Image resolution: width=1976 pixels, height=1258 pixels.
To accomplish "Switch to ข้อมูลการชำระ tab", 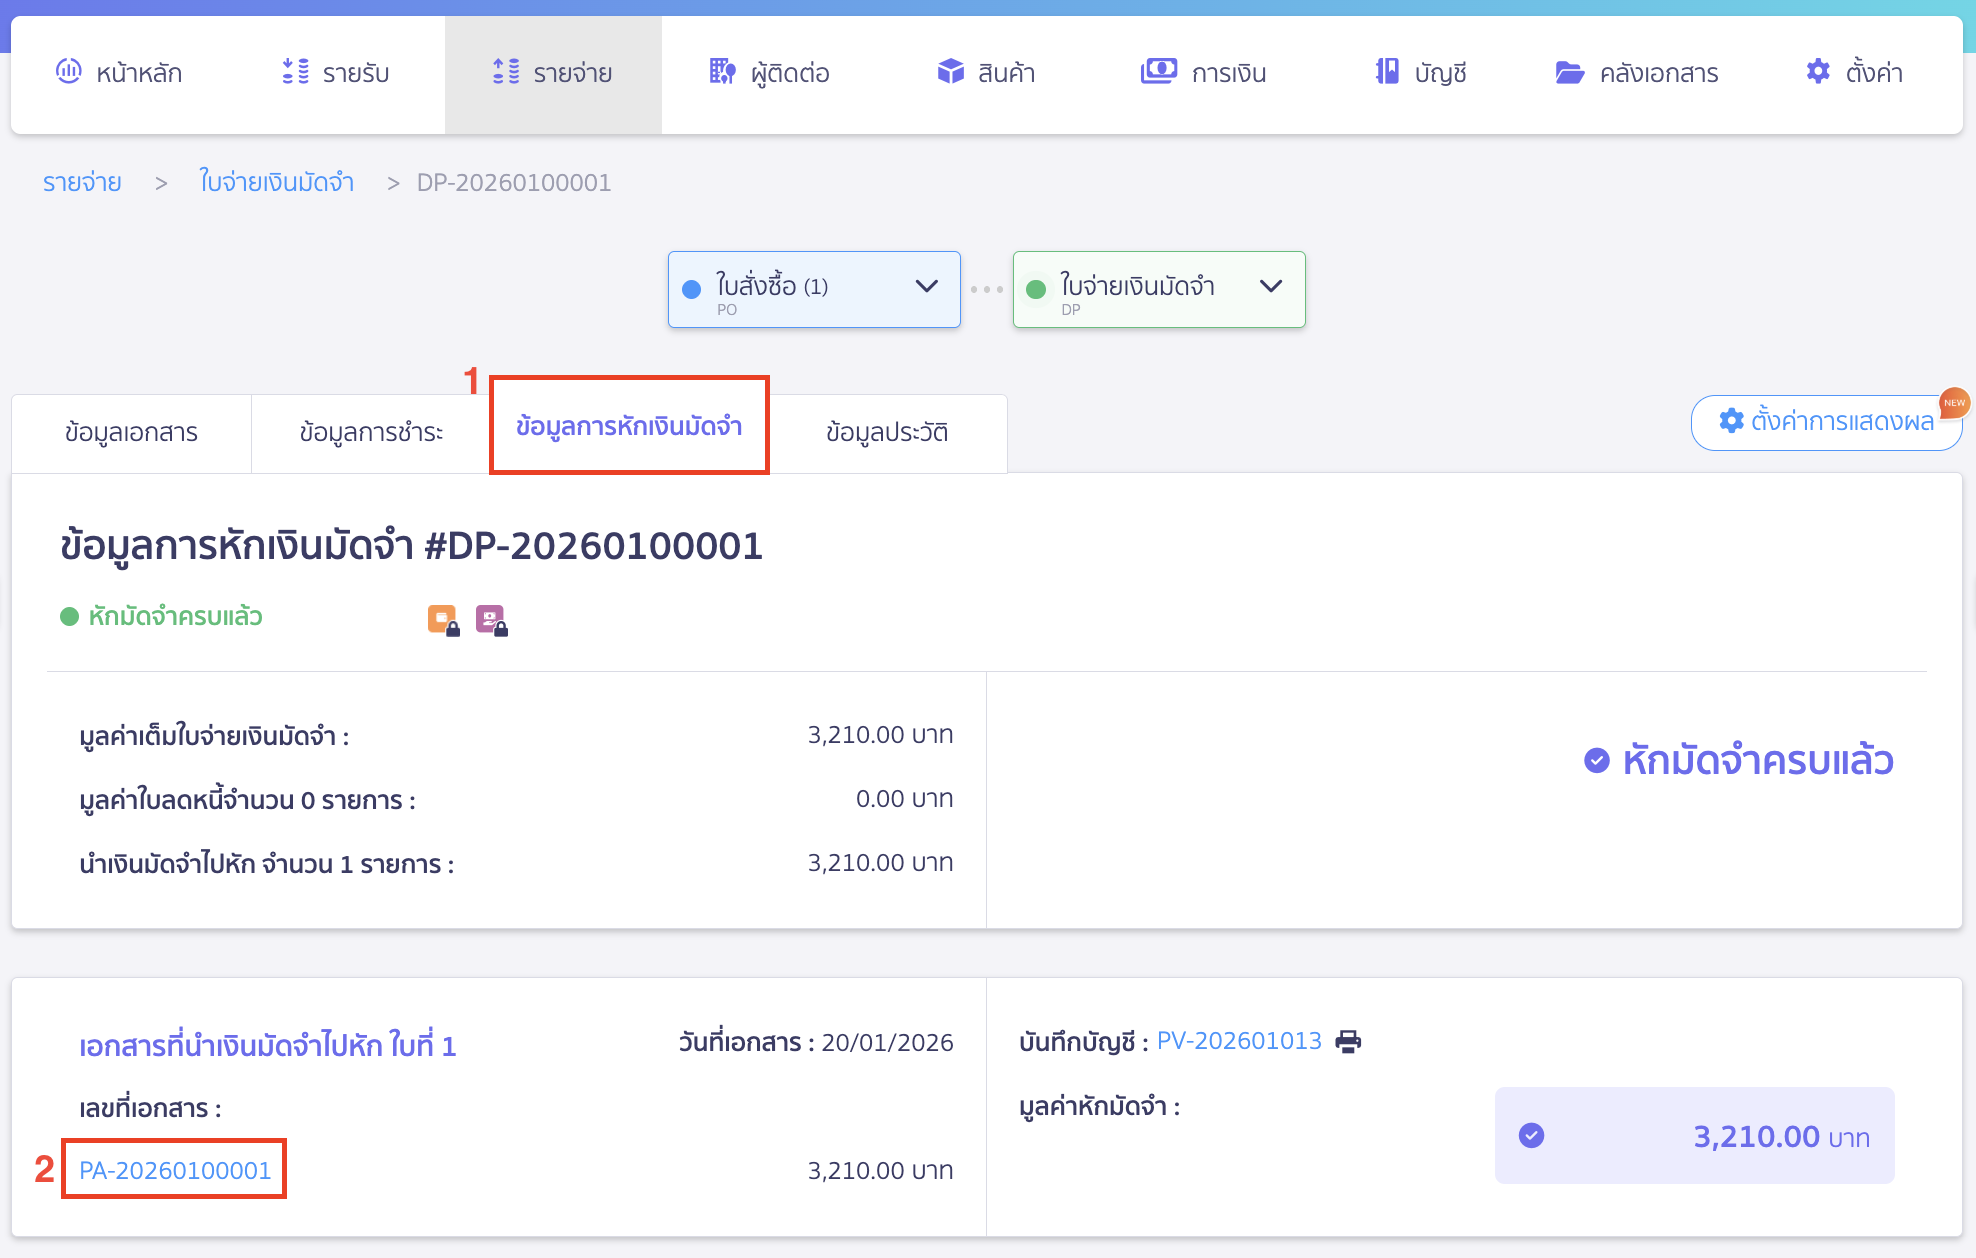I will (371, 433).
